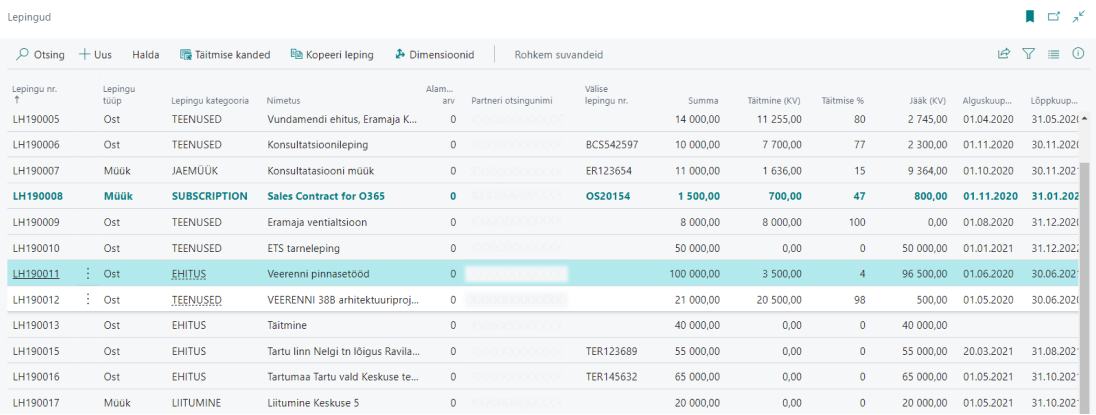Viewport: 1096px width, 415px height.
Task: Click Jääk (KV) column header
Action: tap(928, 101)
